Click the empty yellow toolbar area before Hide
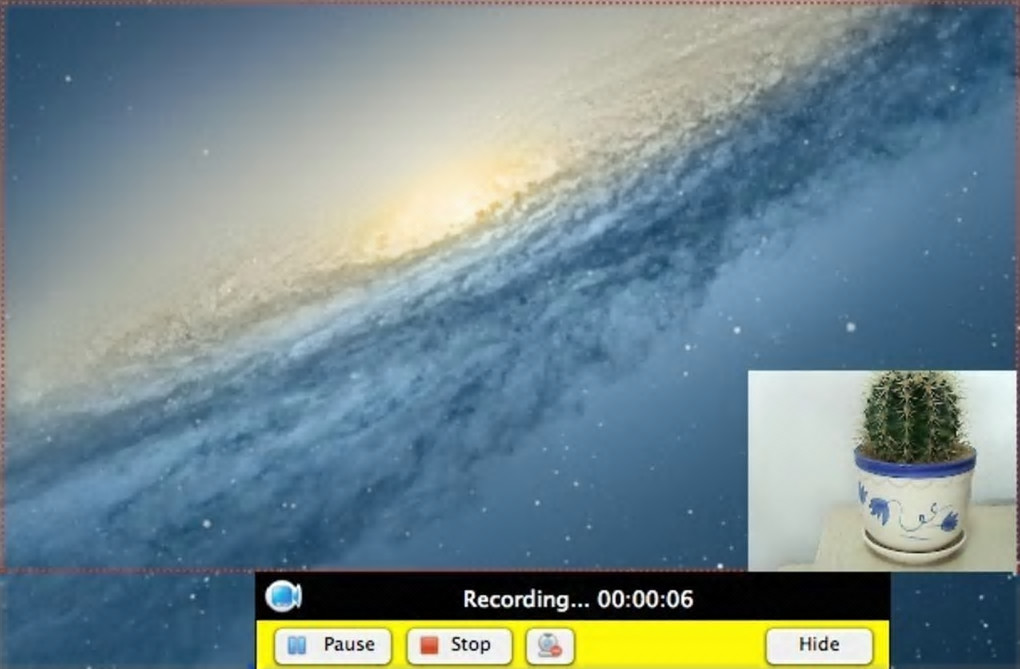 click(x=670, y=646)
